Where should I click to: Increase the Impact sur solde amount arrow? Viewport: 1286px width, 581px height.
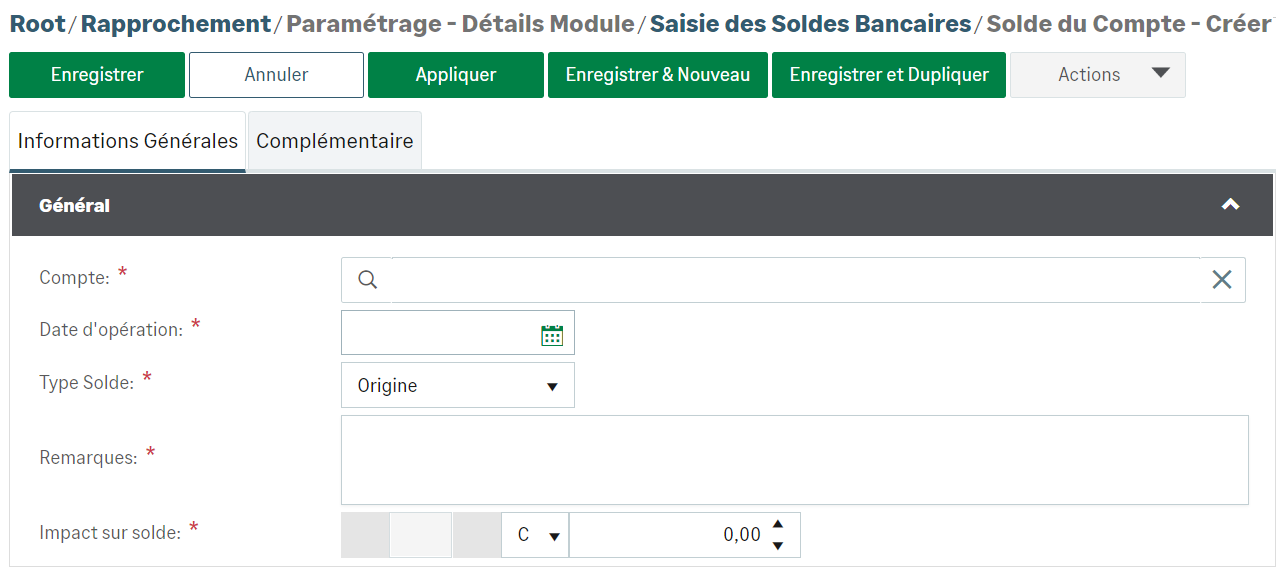point(778,524)
